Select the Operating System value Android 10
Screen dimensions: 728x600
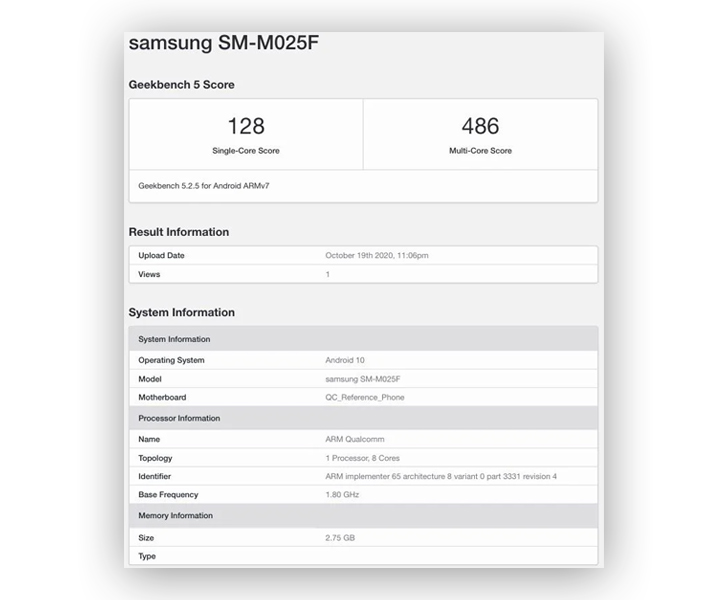click(345, 360)
